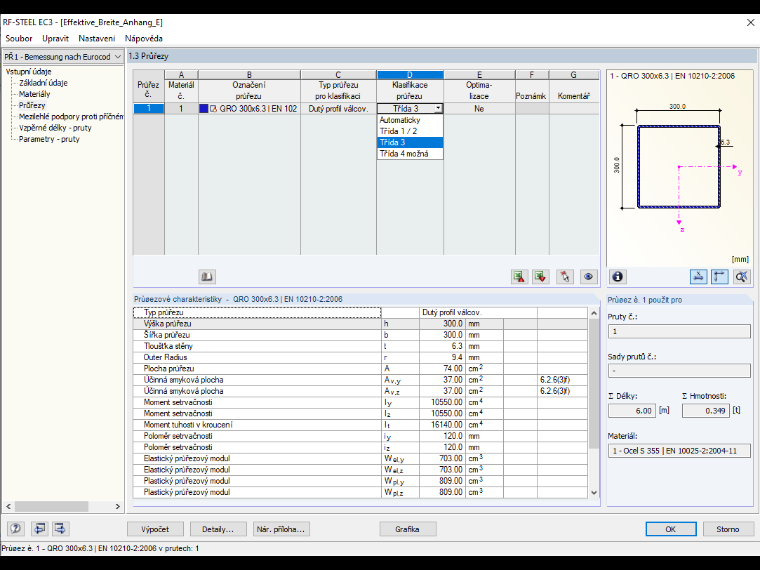760x570 pixels.
Task: Open the Upravit menu
Action: click(x=55, y=38)
